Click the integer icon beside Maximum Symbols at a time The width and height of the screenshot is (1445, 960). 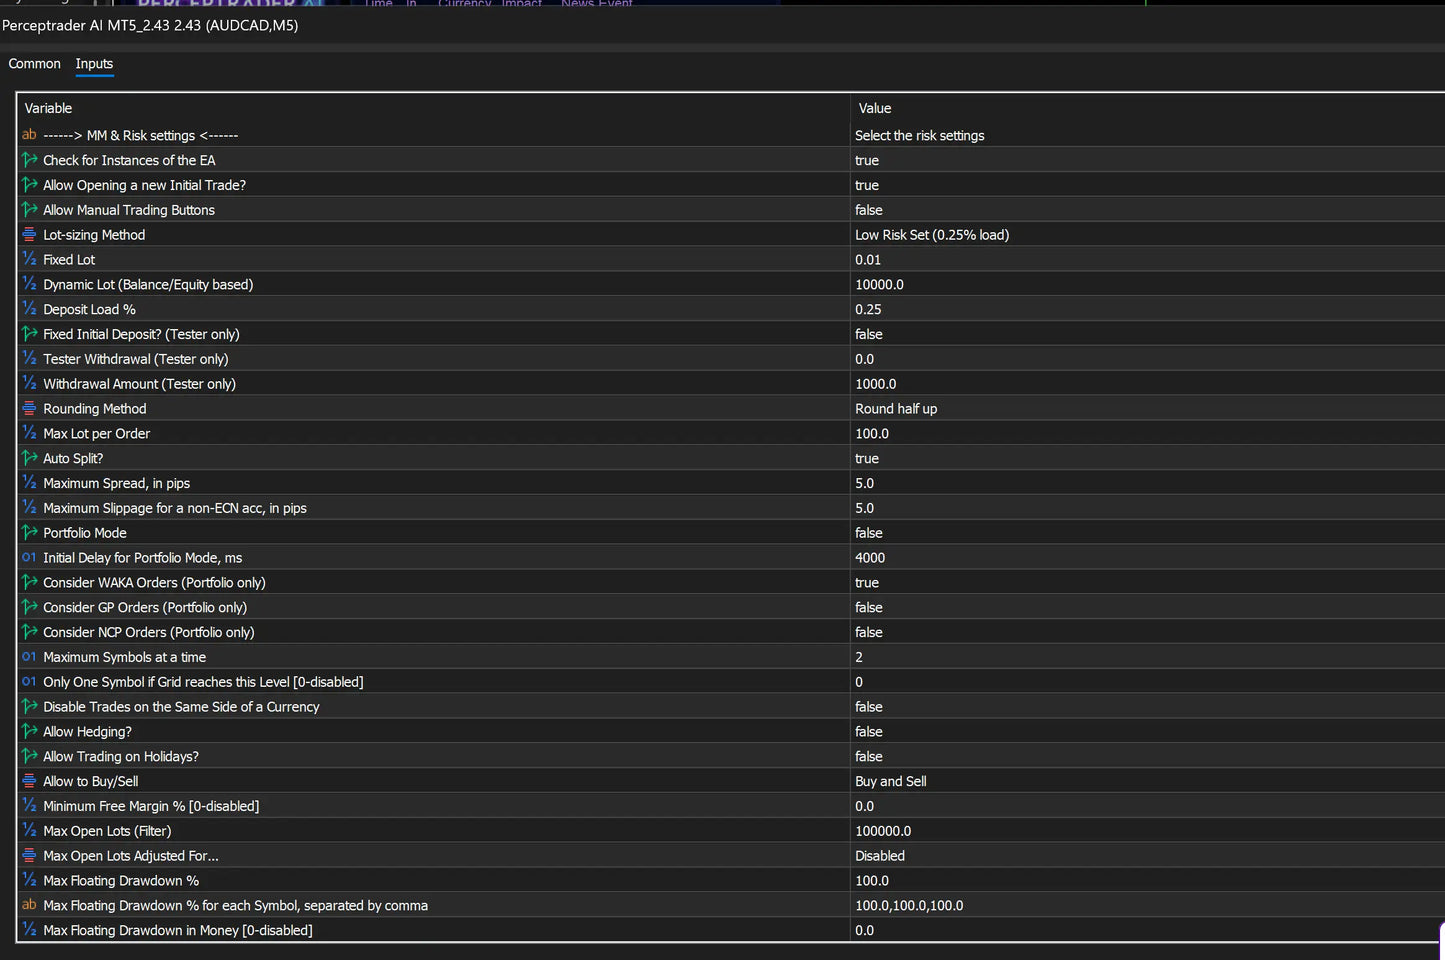29,657
